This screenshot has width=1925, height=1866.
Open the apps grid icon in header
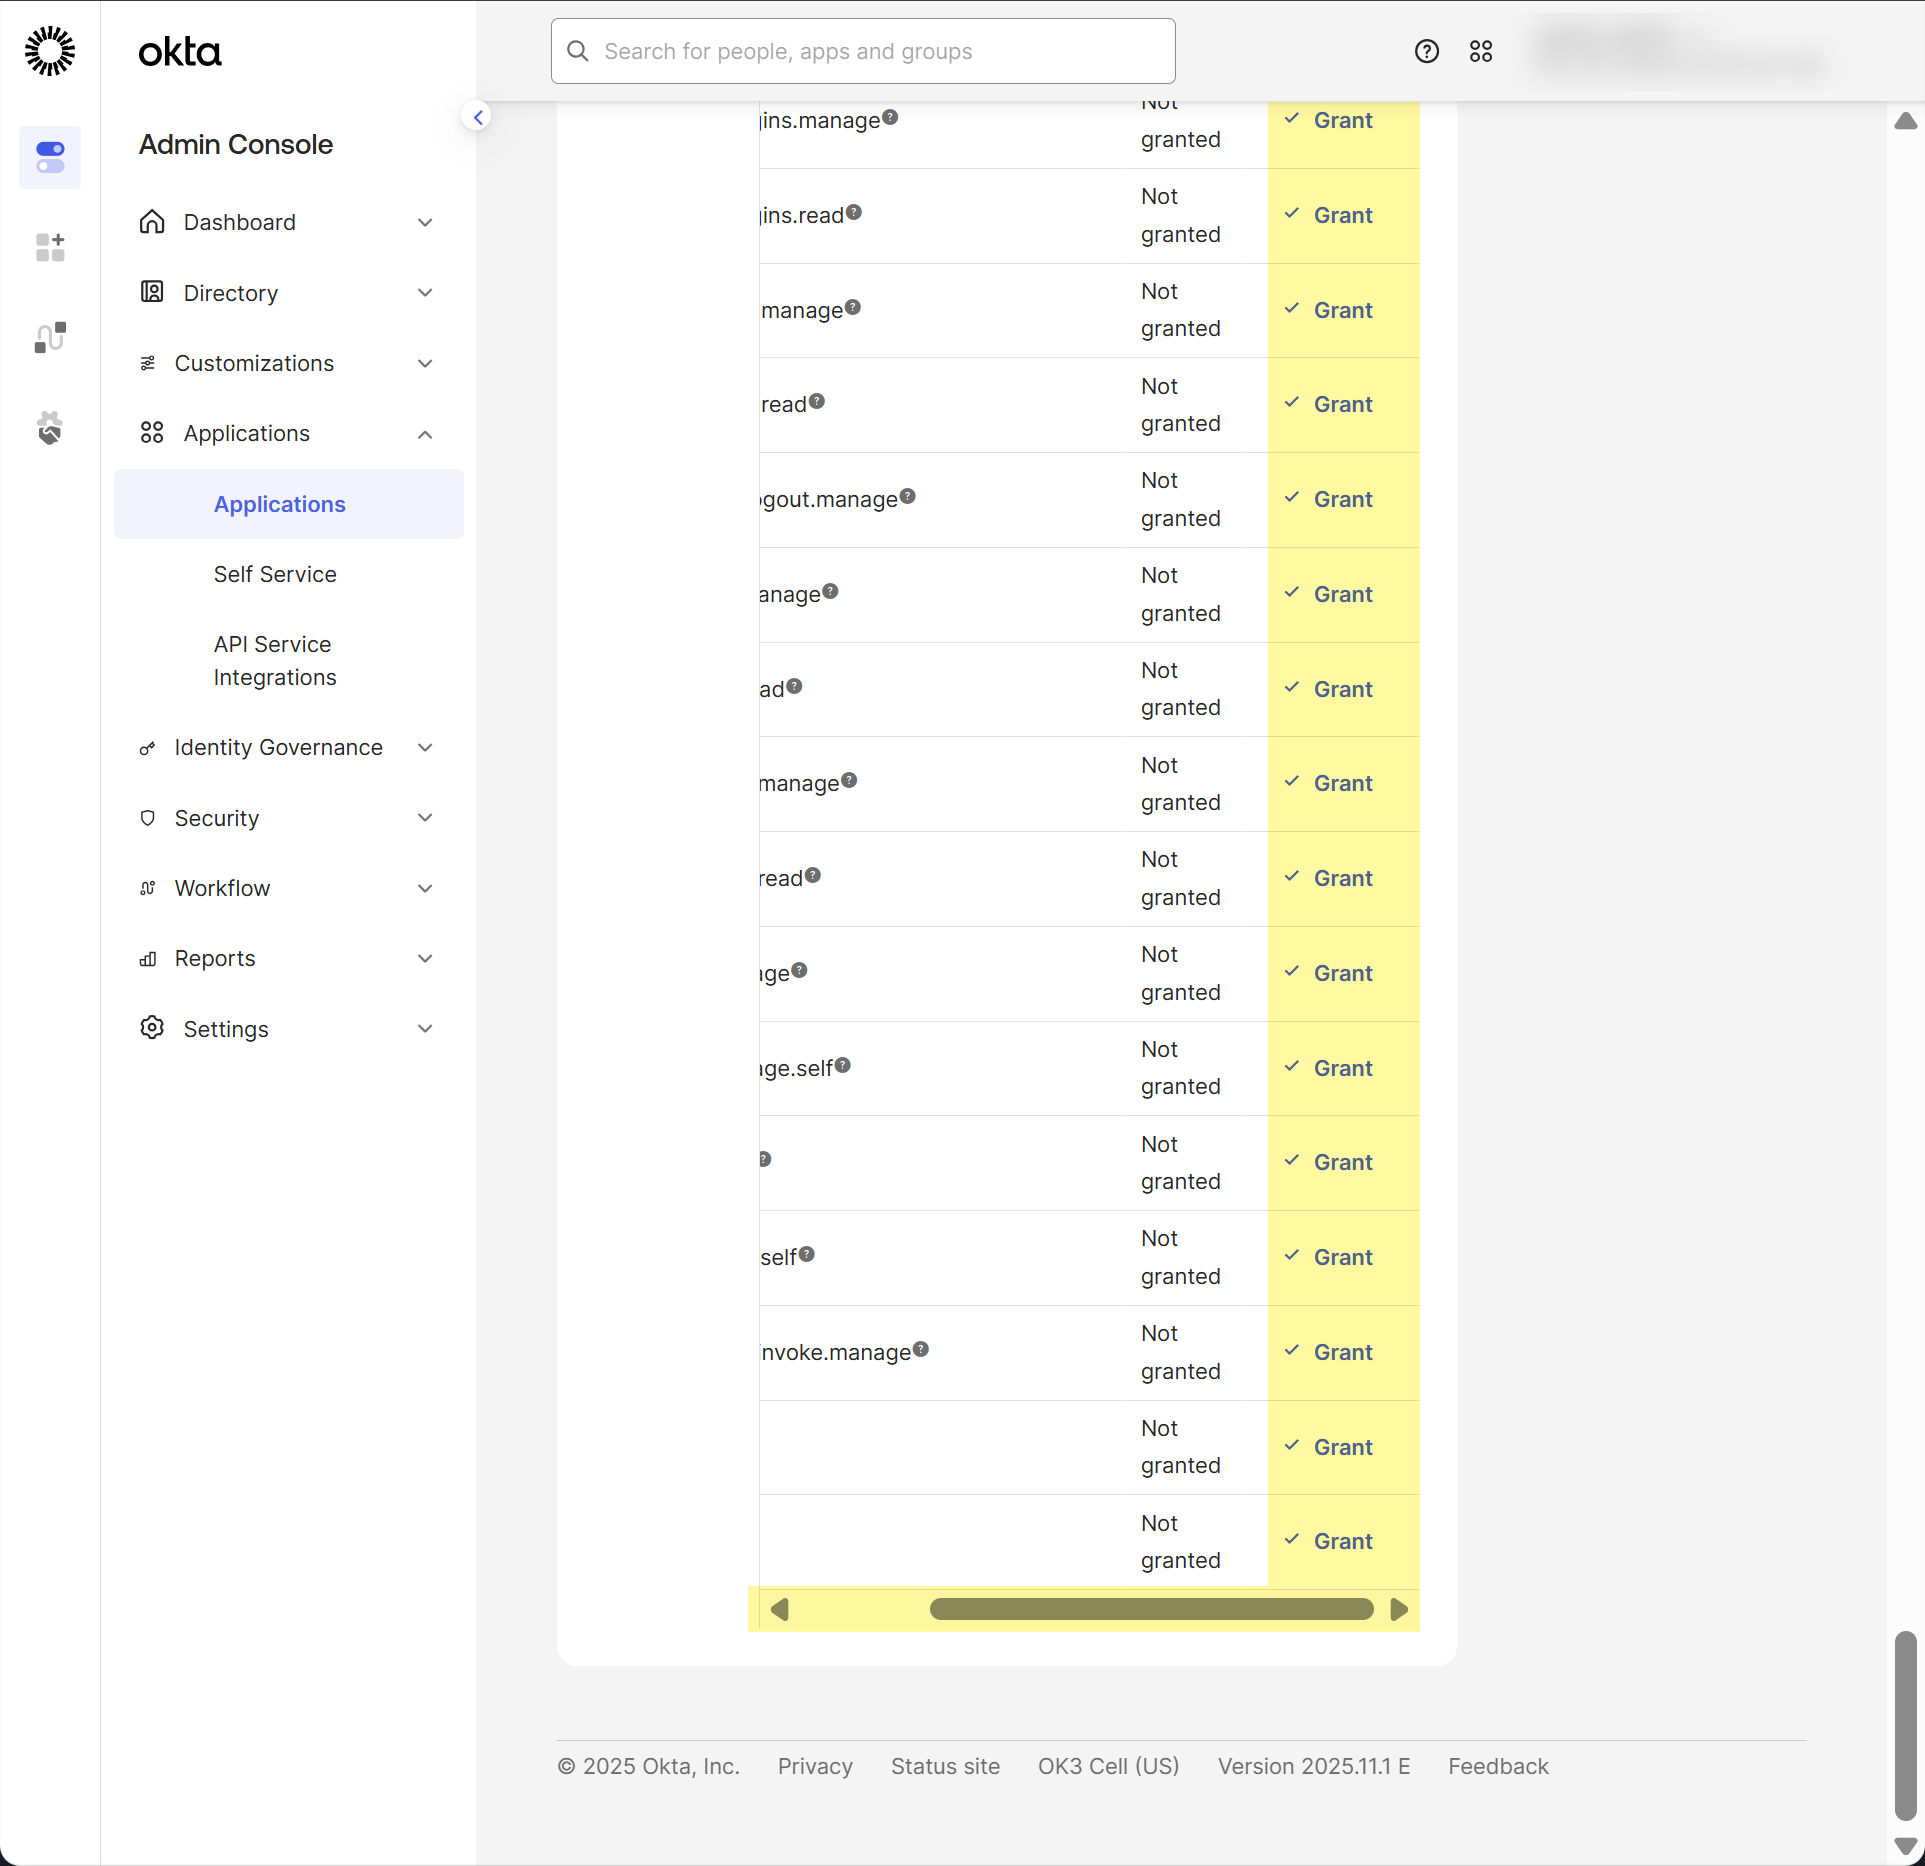click(x=1481, y=51)
